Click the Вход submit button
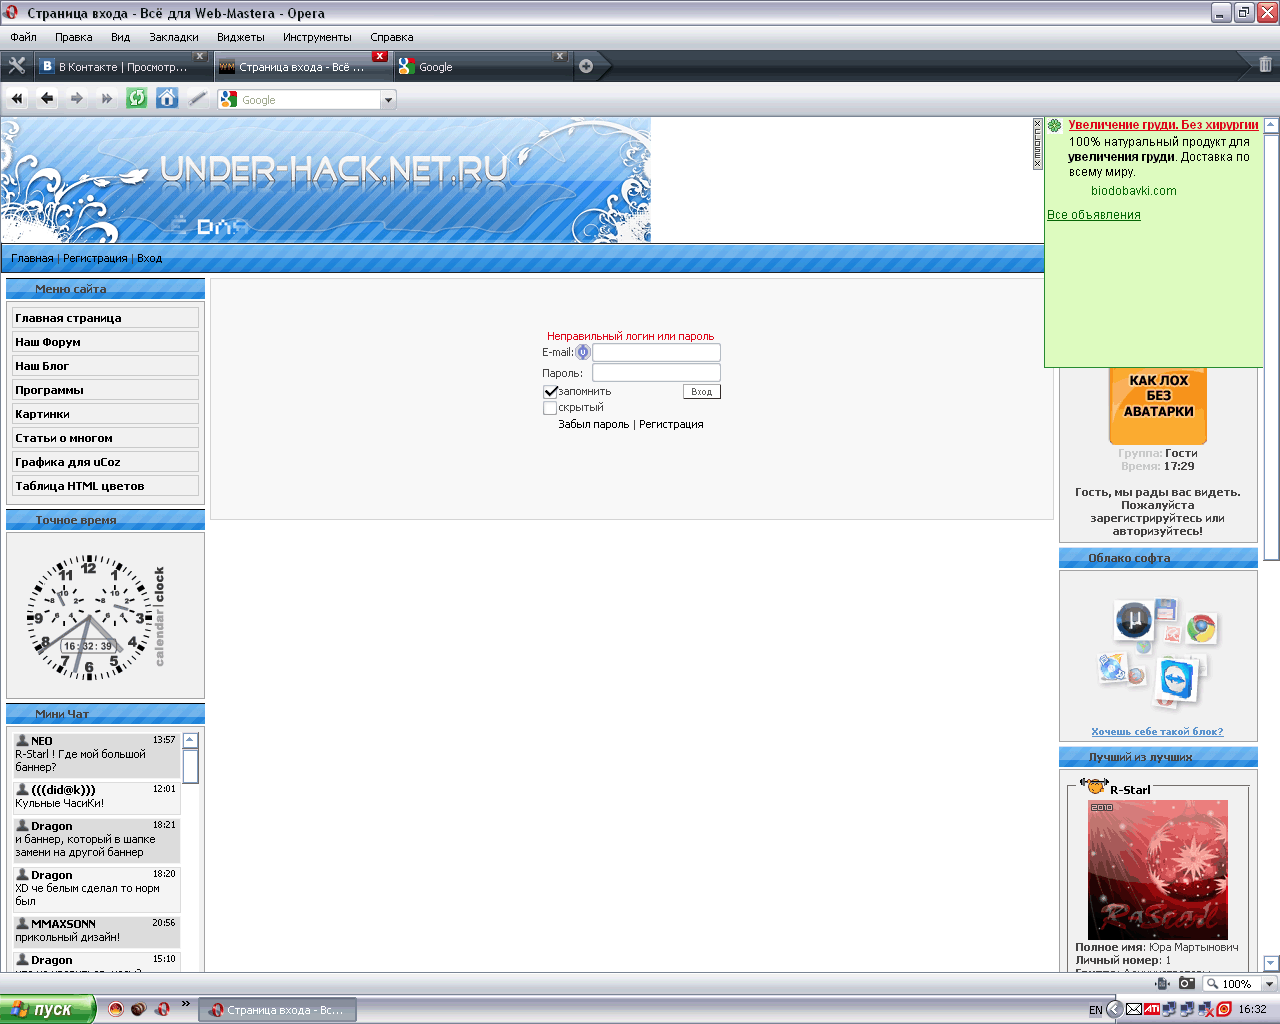 point(702,392)
